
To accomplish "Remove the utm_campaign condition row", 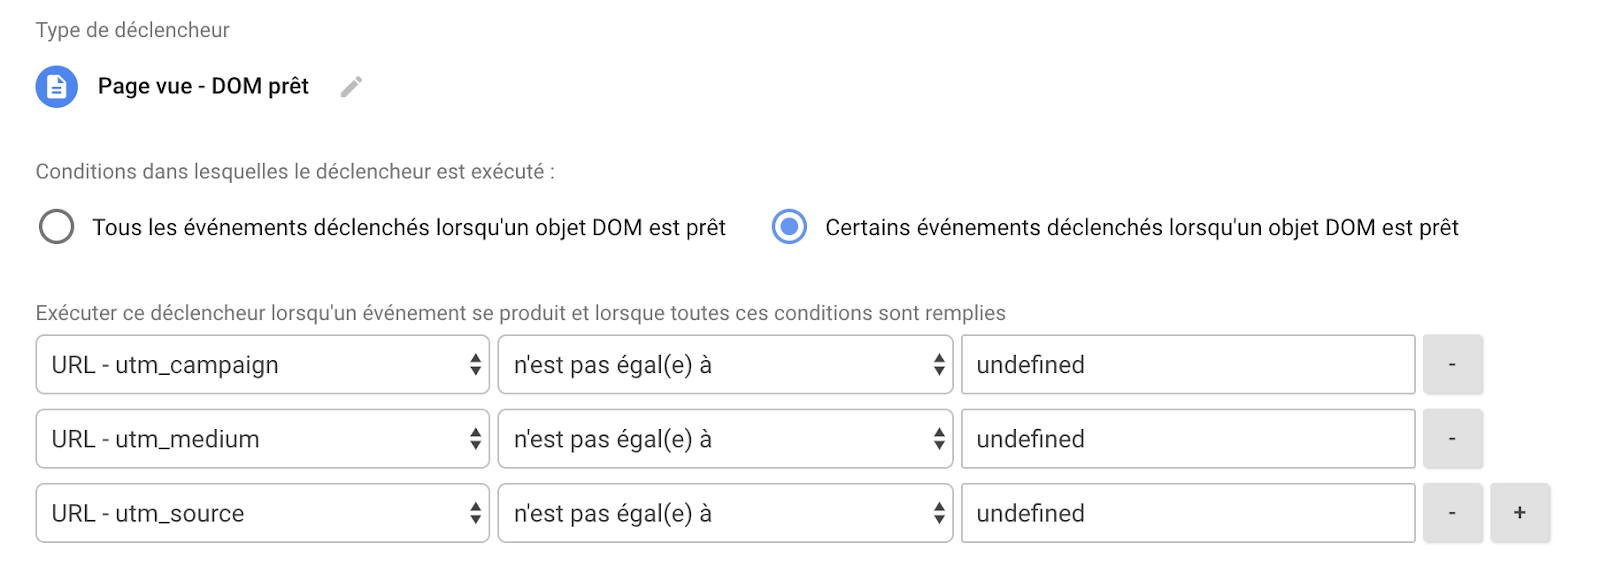I will coord(1452,365).
